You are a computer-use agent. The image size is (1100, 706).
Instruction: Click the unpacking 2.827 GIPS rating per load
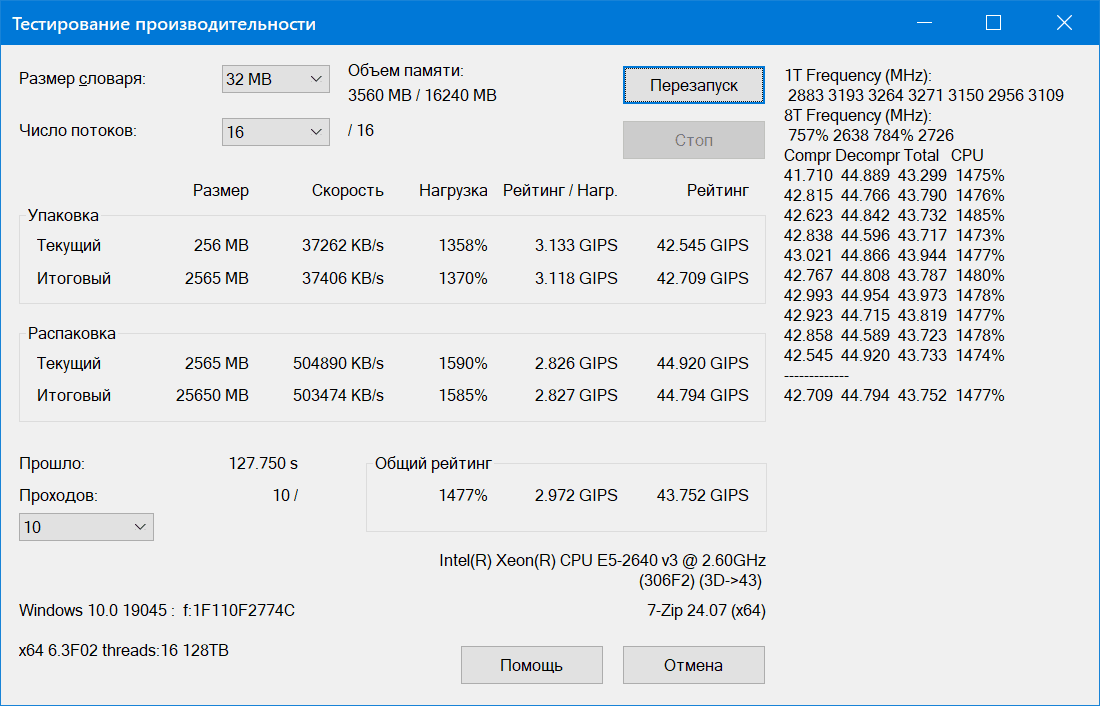click(576, 396)
